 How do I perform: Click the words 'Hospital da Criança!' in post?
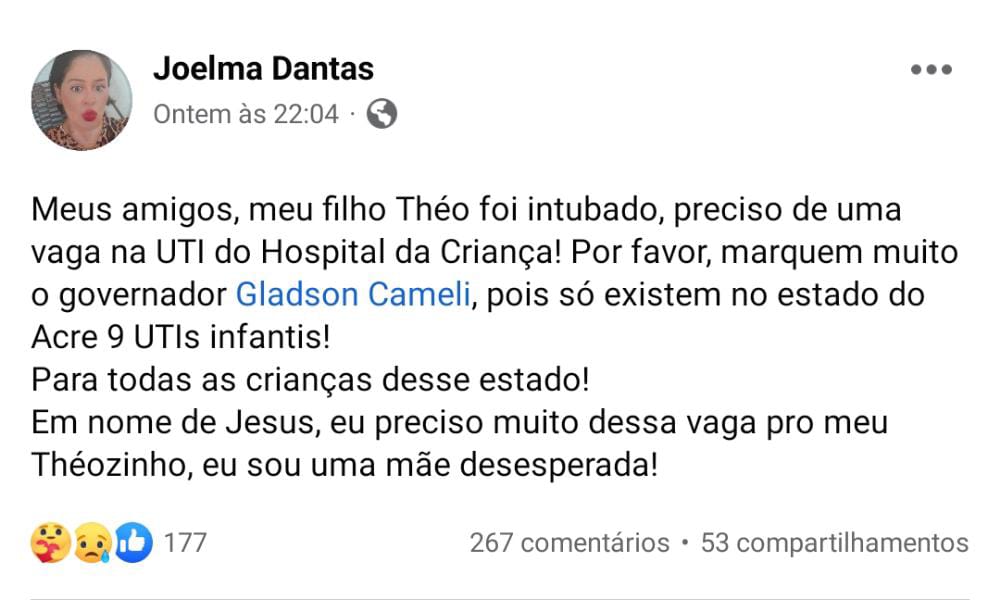coord(411,253)
